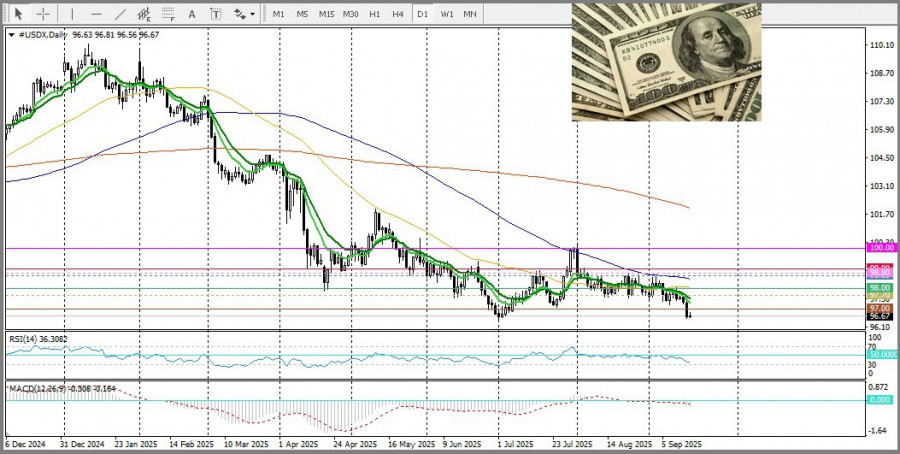Open the arrows objects dropdown
The width and height of the screenshot is (900, 454).
243,14
